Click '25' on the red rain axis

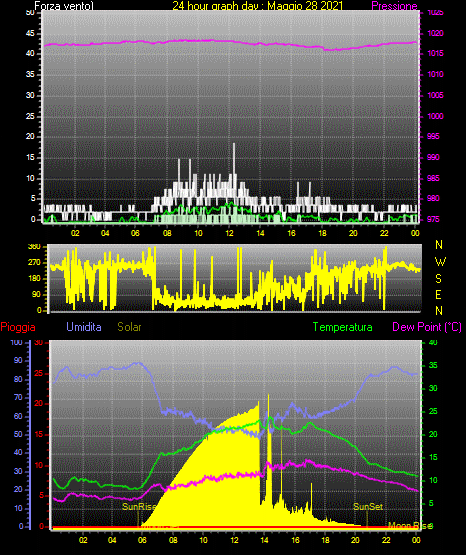tap(39, 373)
